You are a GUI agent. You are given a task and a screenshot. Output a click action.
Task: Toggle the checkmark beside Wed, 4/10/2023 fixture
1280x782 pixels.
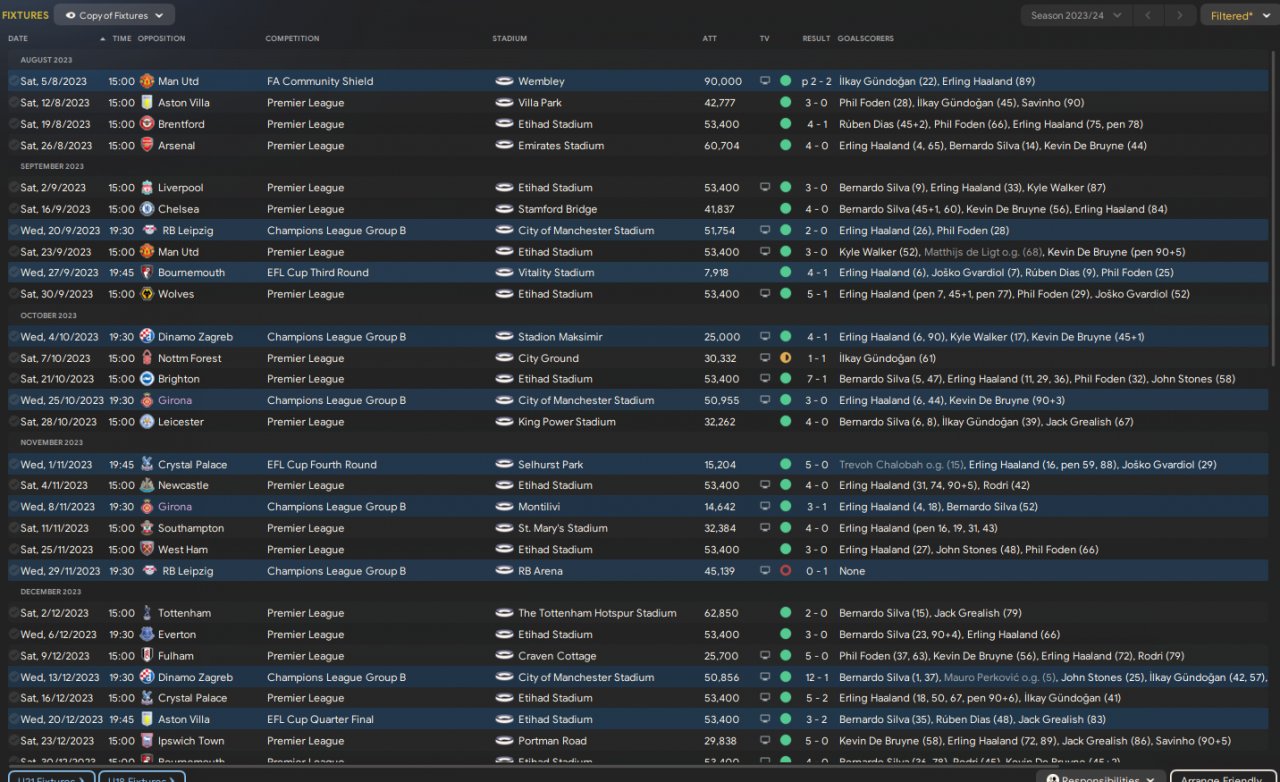pyautogui.click(x=14, y=337)
